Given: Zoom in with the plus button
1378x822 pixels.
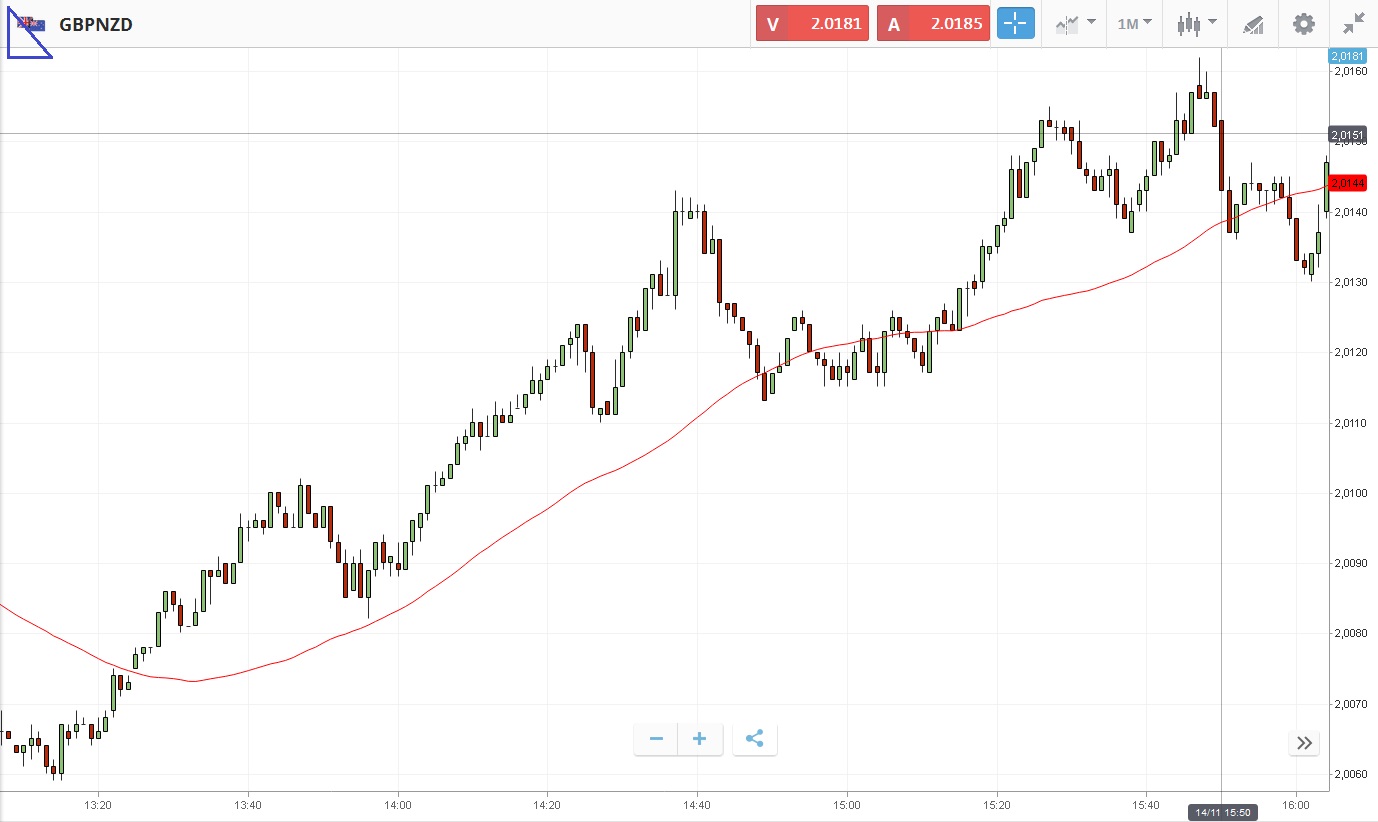Looking at the screenshot, I should coord(700,739).
